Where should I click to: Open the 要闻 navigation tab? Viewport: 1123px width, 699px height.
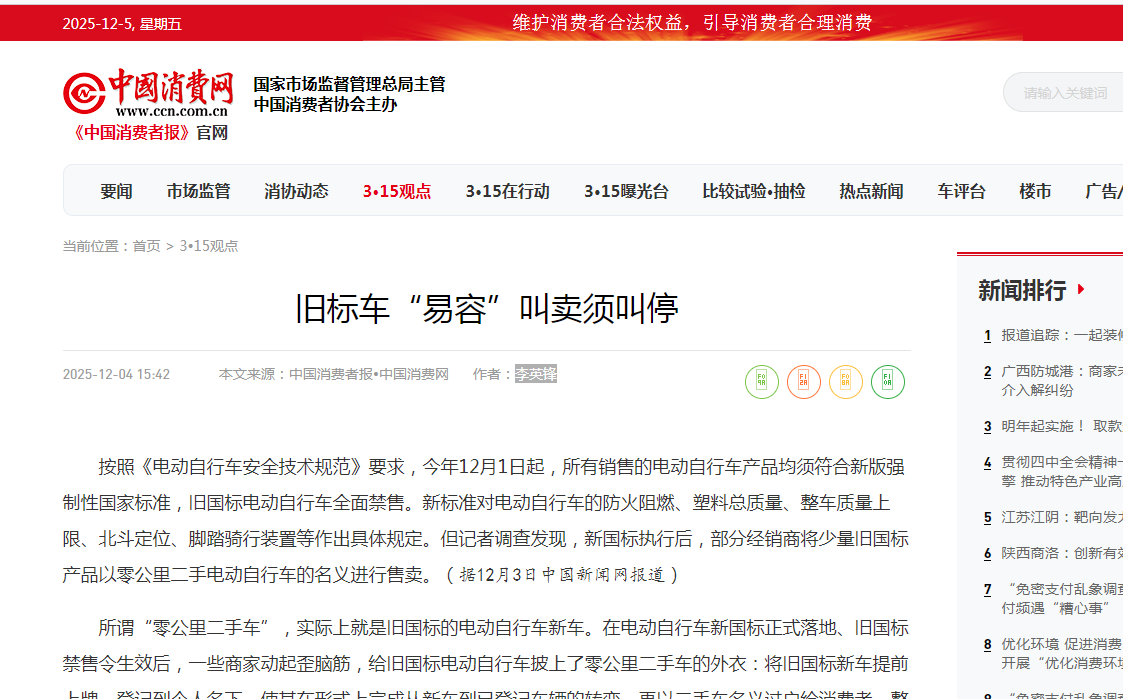(x=116, y=191)
